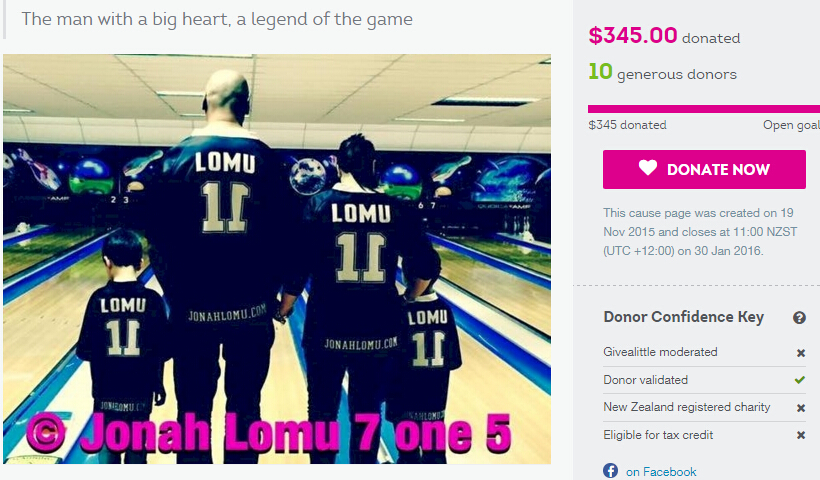Open the Jonah Lomu bowling alley photo
820x480 pixels.
pos(277,259)
